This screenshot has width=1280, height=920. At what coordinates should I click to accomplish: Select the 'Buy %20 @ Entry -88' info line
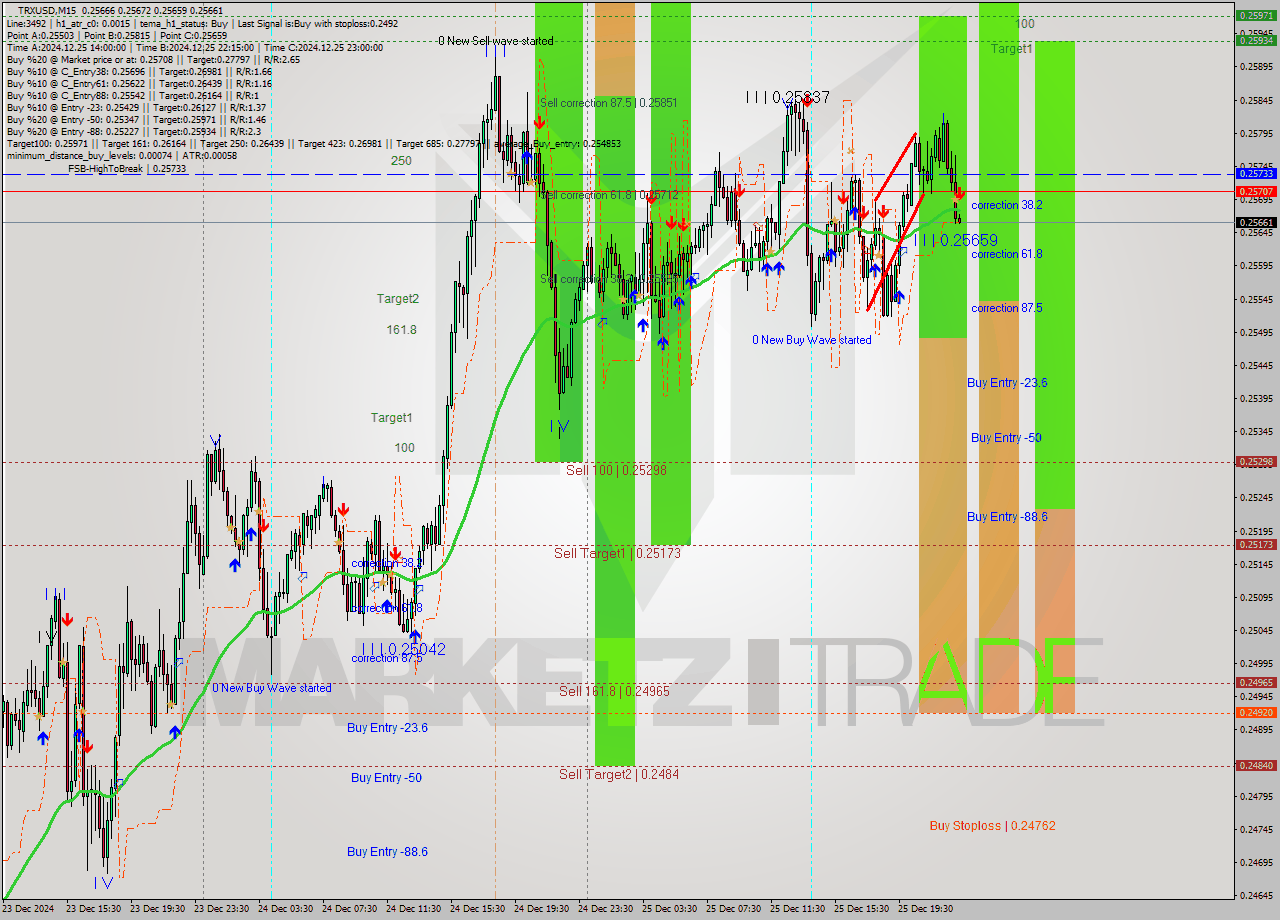[136, 132]
